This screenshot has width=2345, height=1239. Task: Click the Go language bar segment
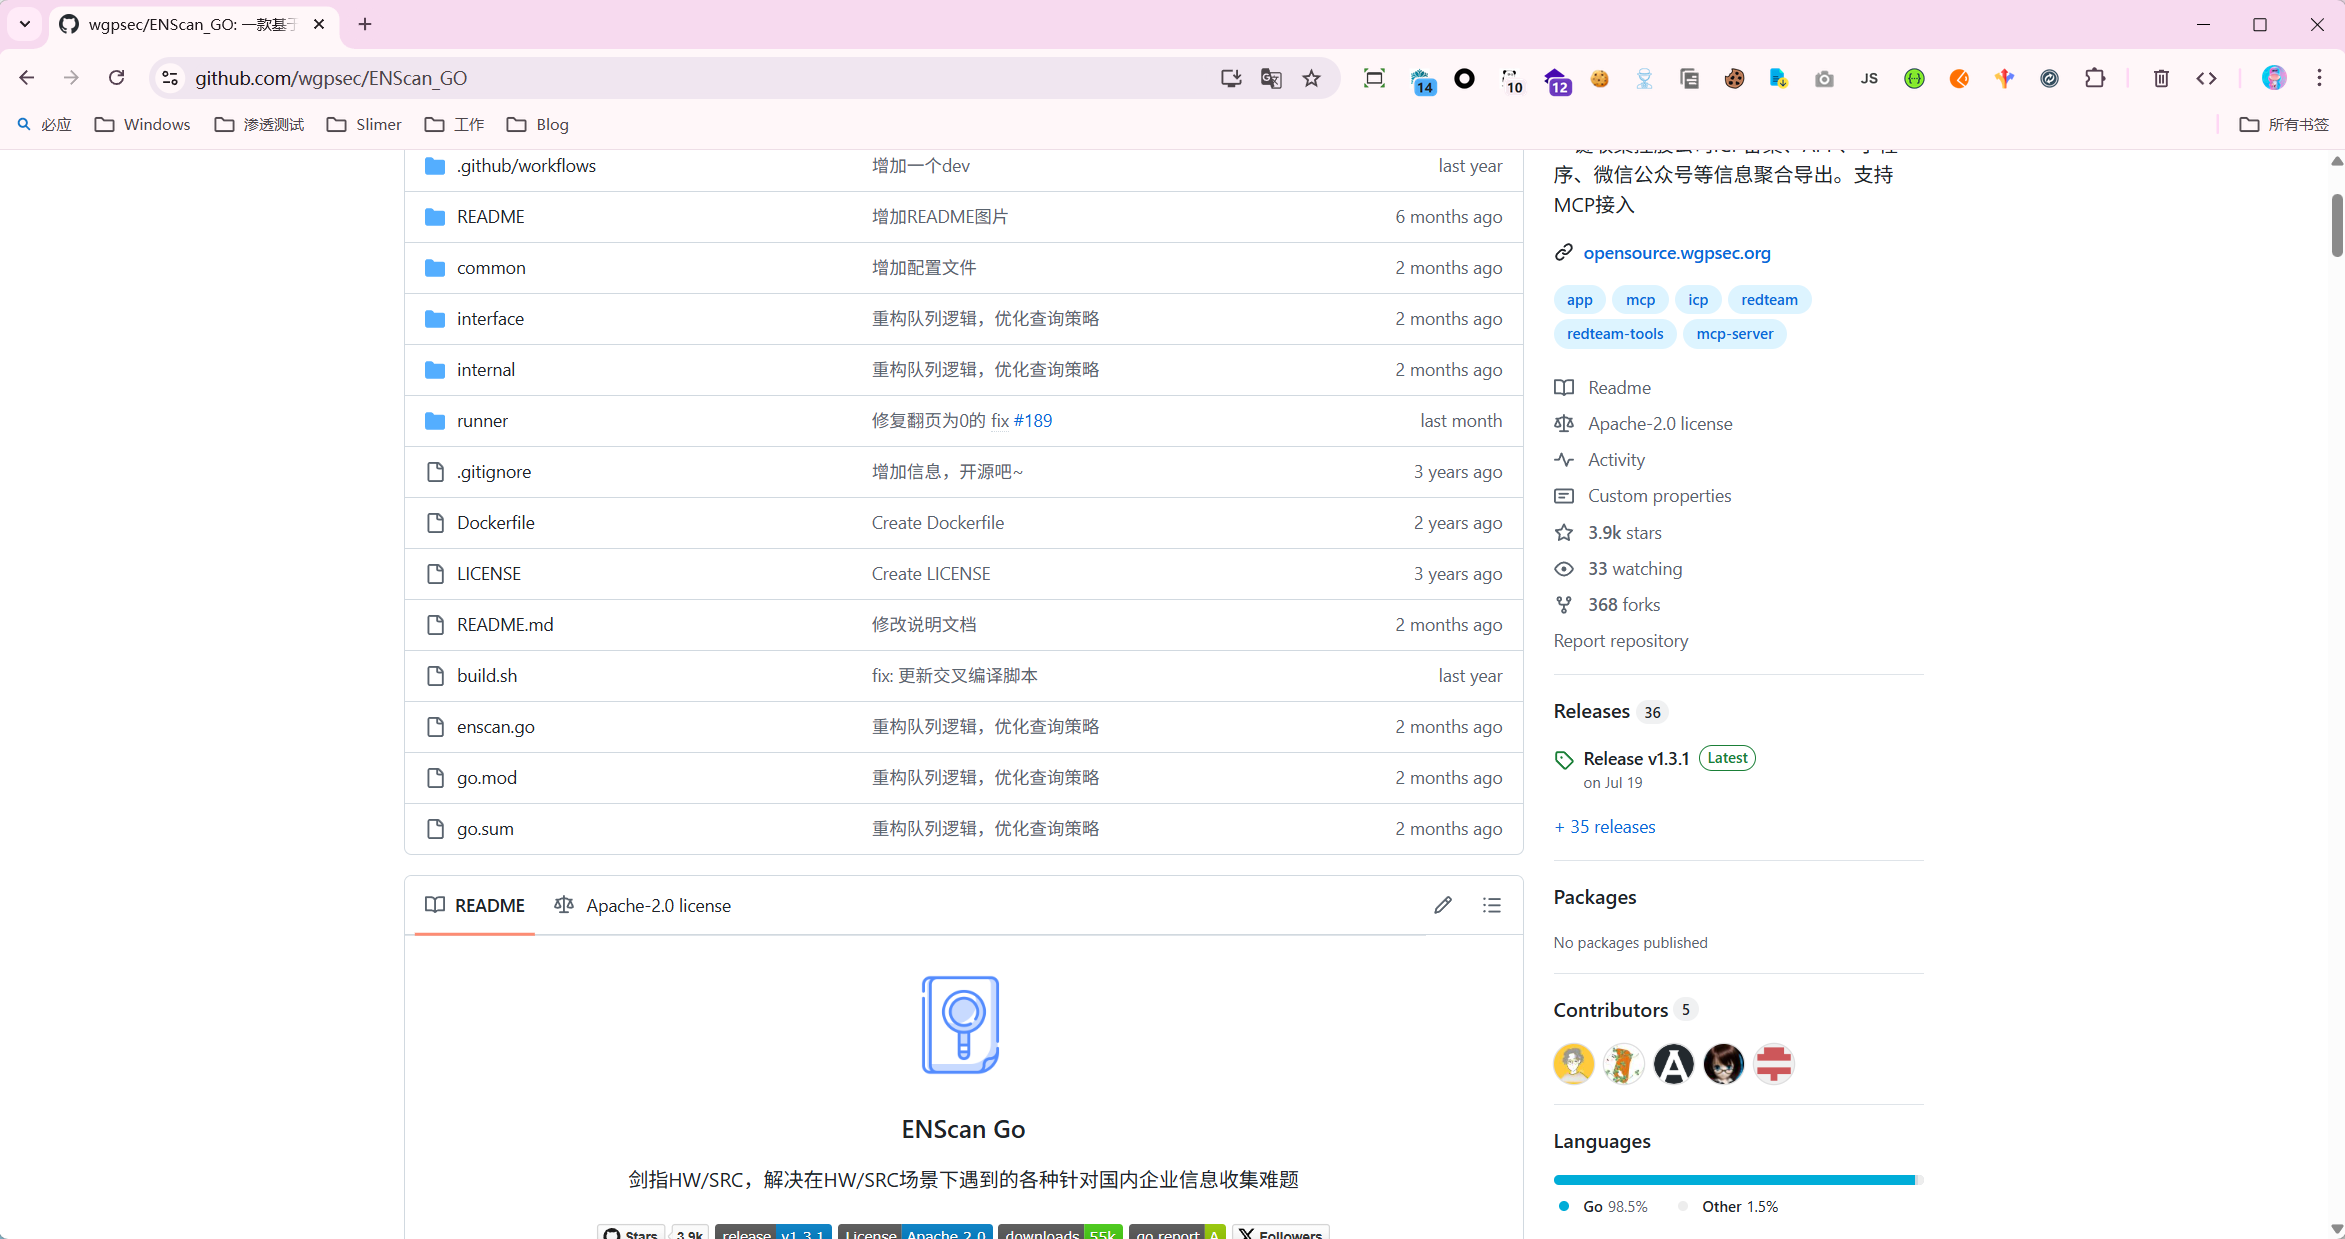click(x=1733, y=1180)
